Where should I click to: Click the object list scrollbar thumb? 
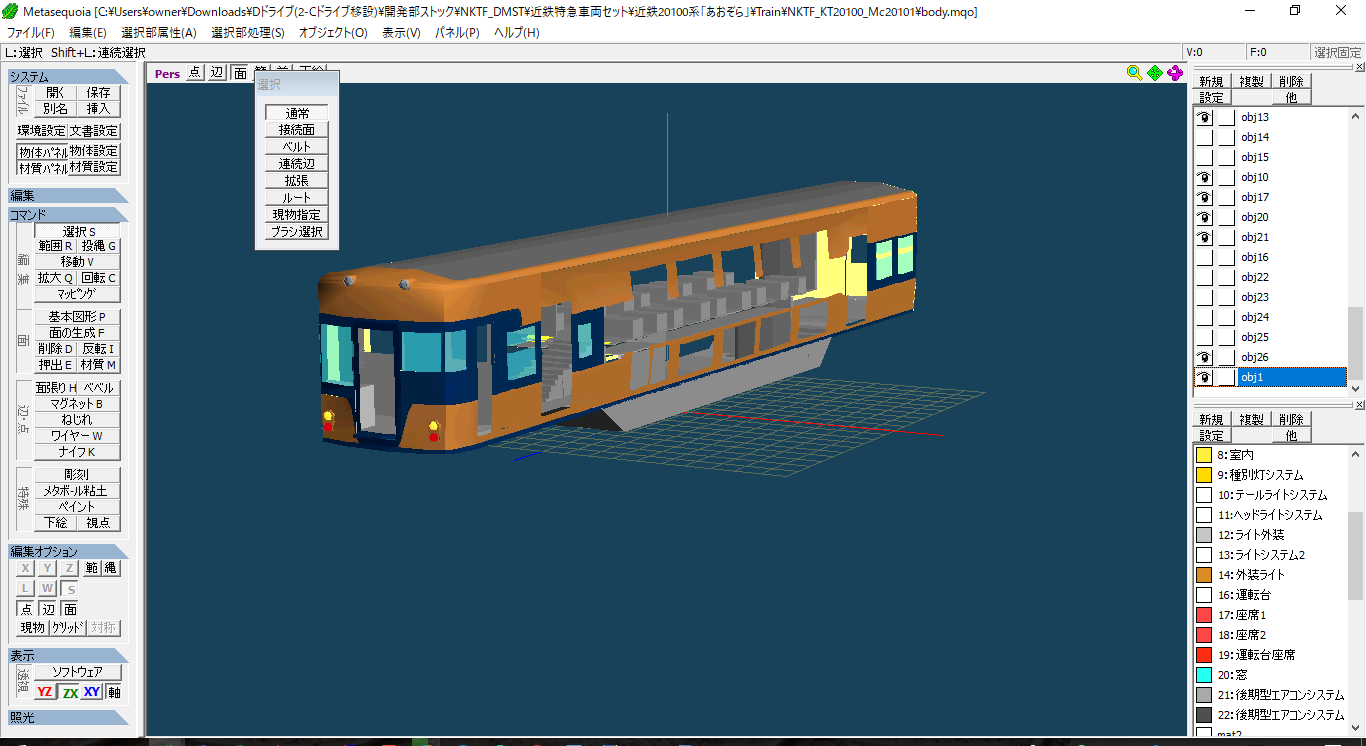coord(1356,343)
